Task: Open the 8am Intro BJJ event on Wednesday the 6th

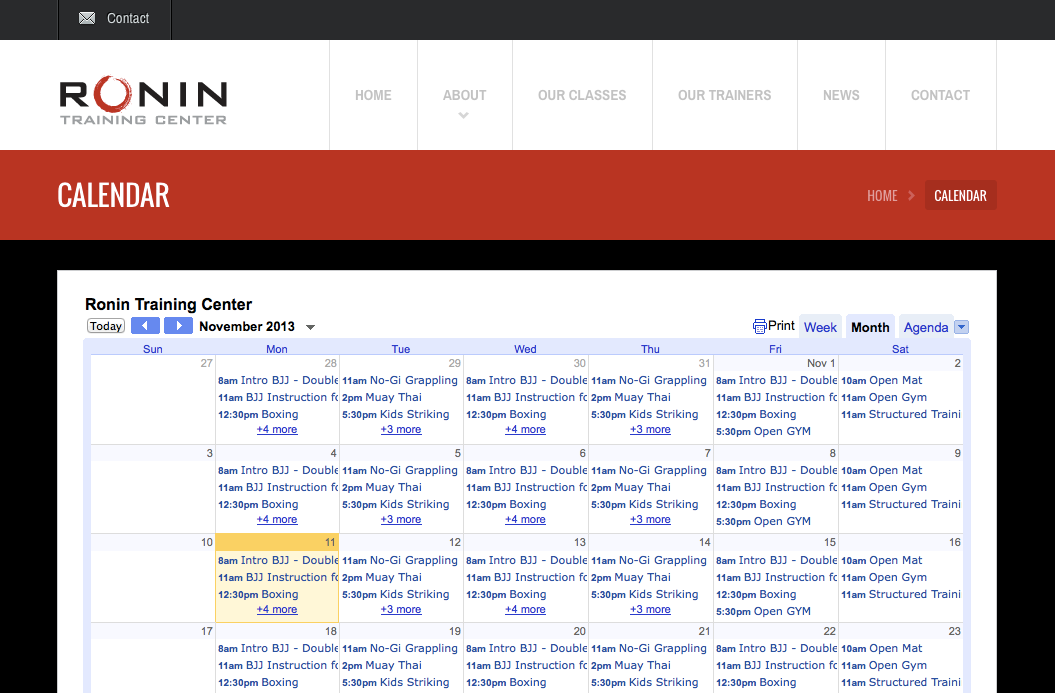Action: [526, 470]
